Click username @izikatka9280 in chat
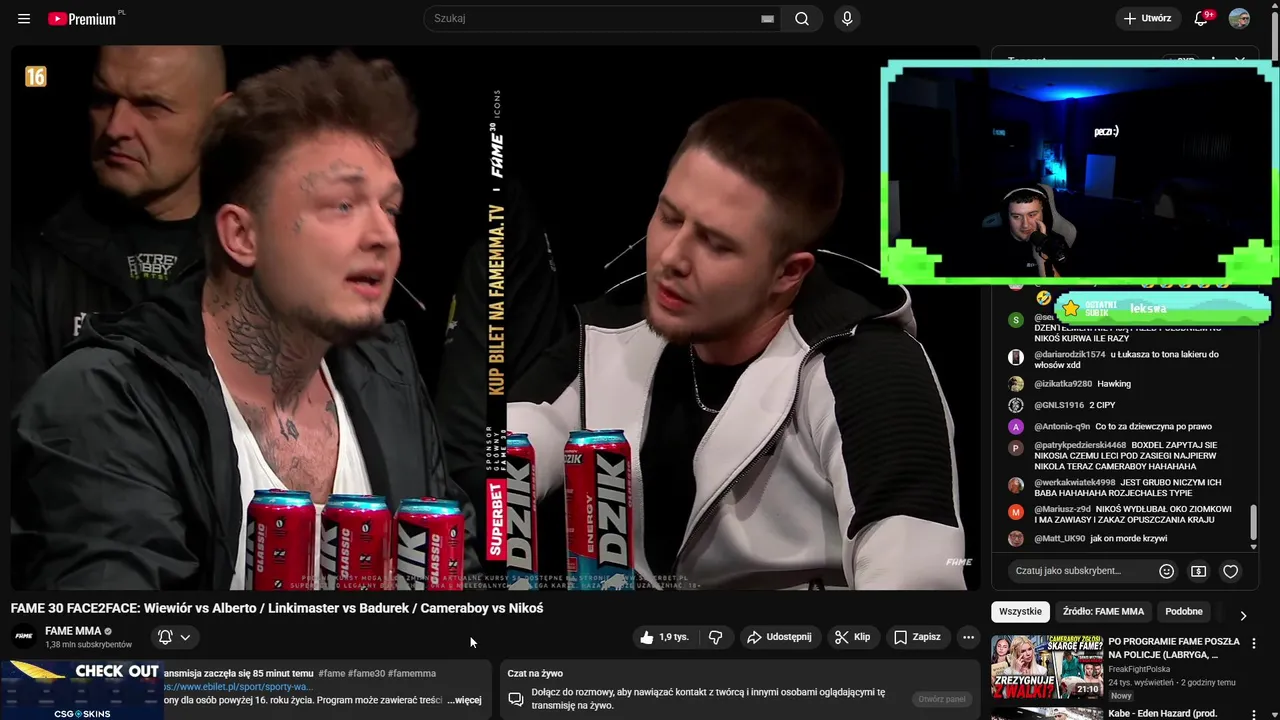The image size is (1280, 720). (x=1063, y=384)
